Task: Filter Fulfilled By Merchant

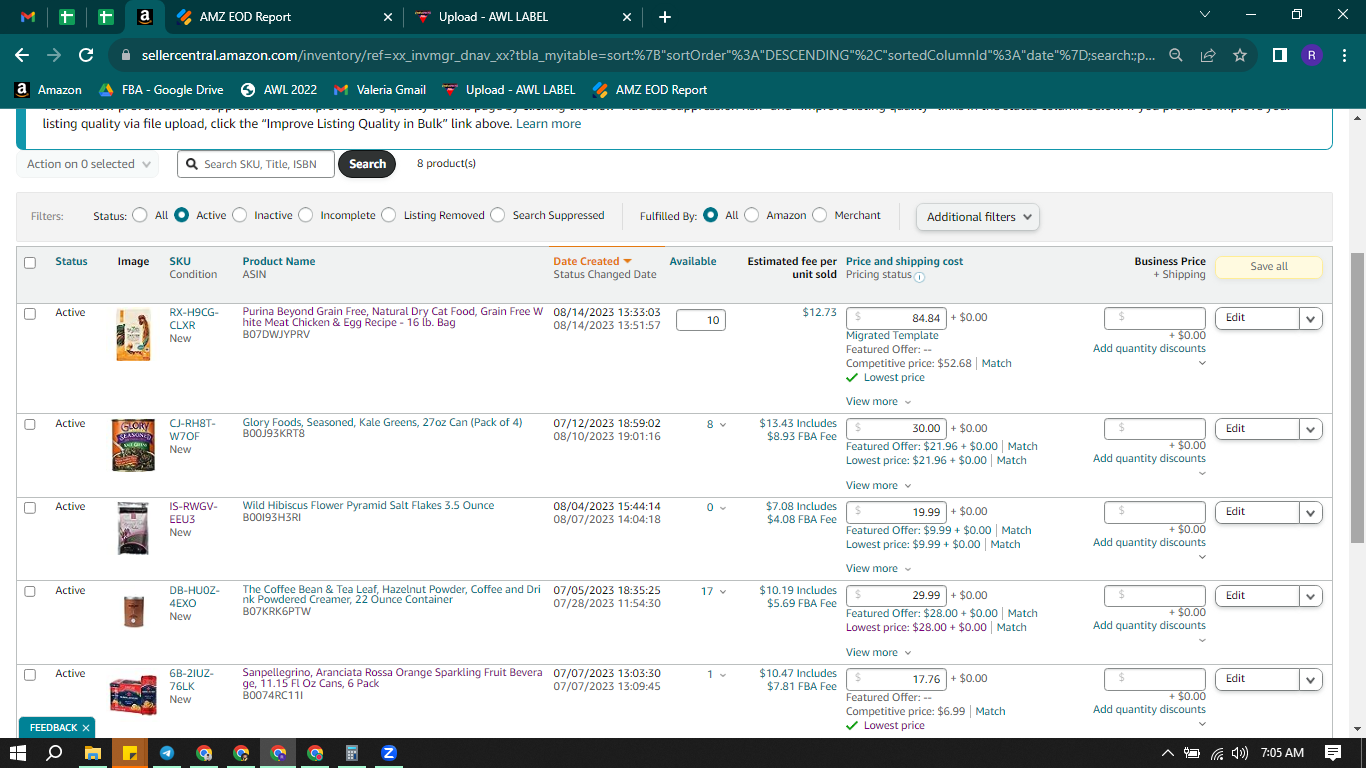Action: point(820,215)
